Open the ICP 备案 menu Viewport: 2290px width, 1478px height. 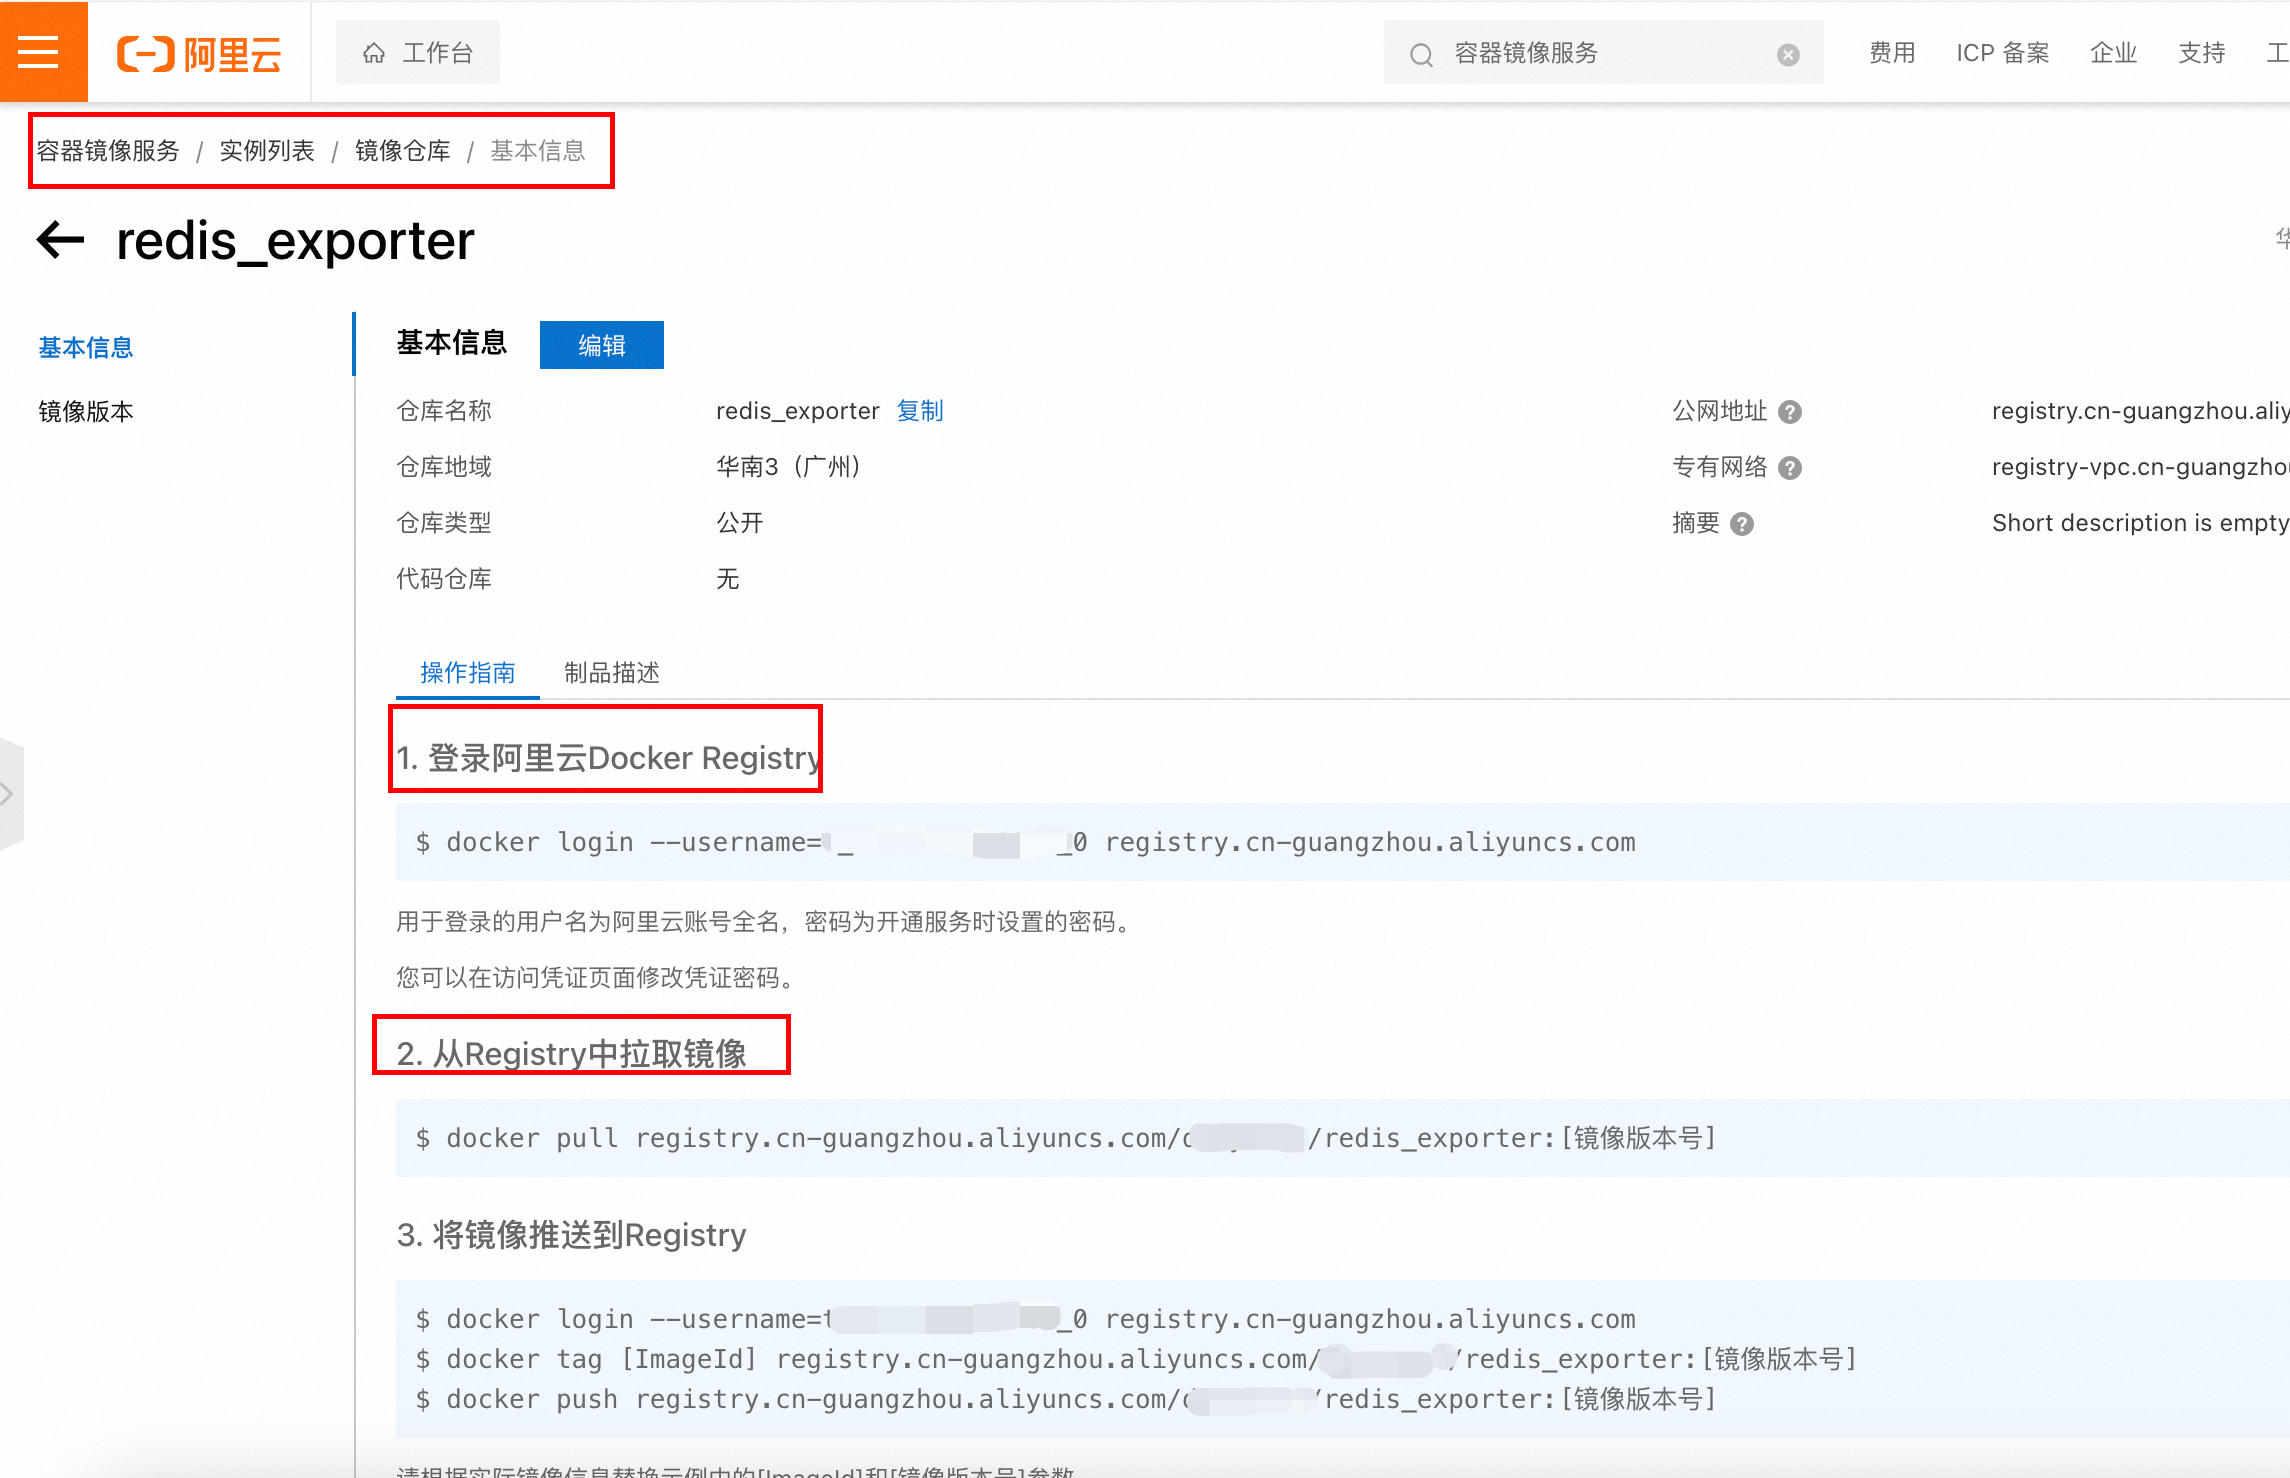[x=2002, y=53]
